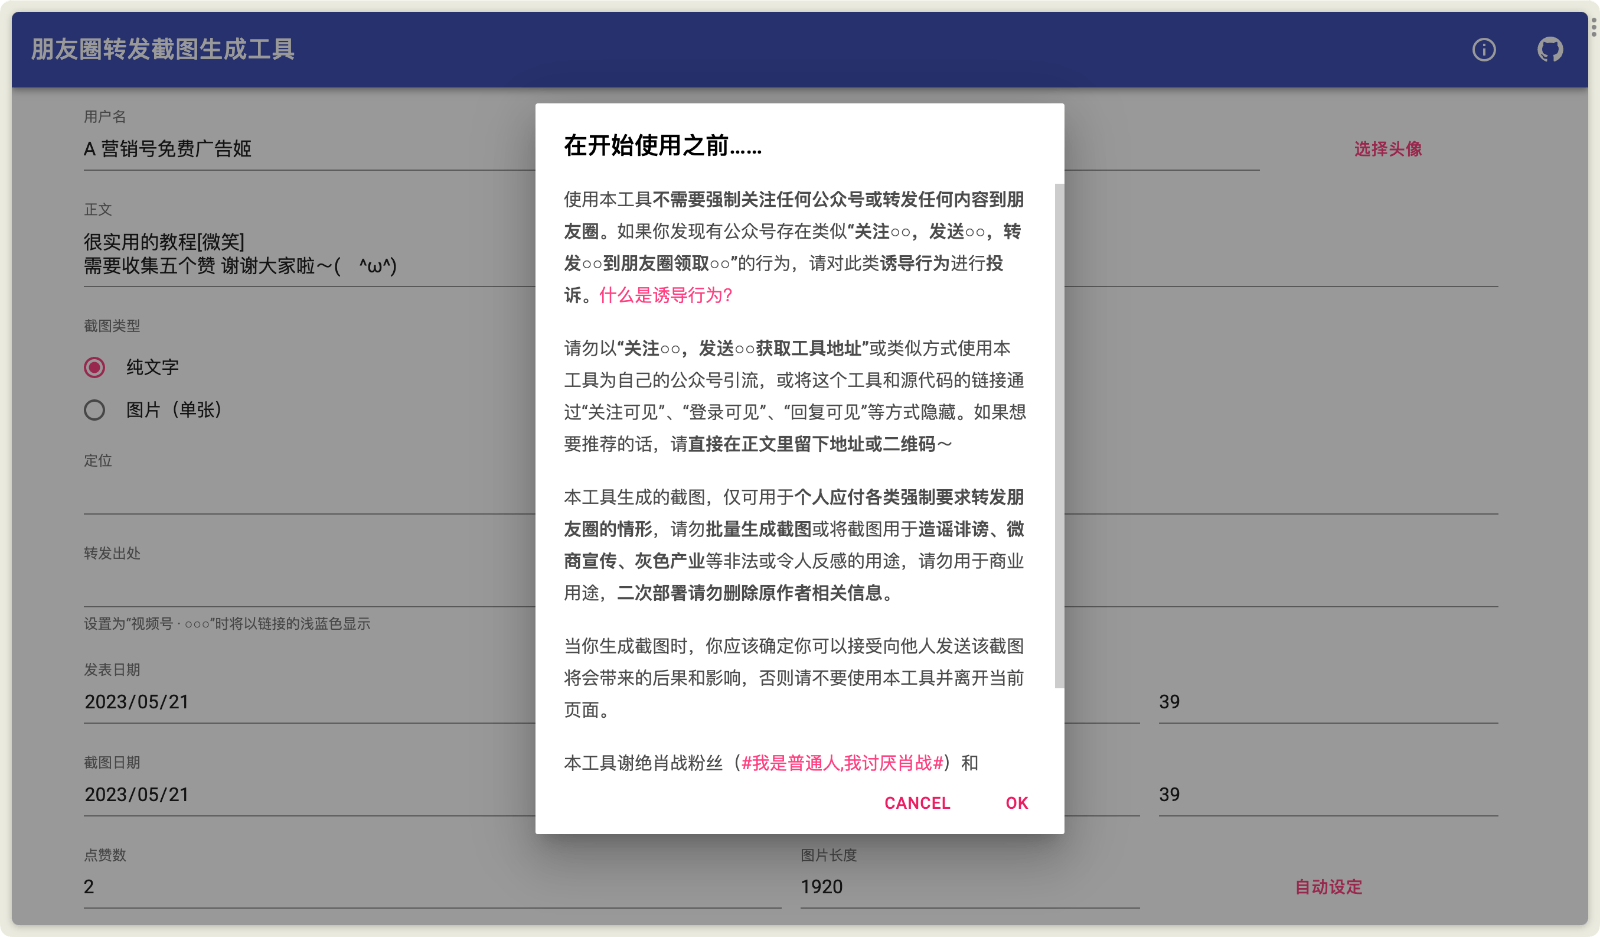Open the 我是普通人,我讨厌肖战 hashtag link
This screenshot has height=937, width=1600.
[842, 762]
